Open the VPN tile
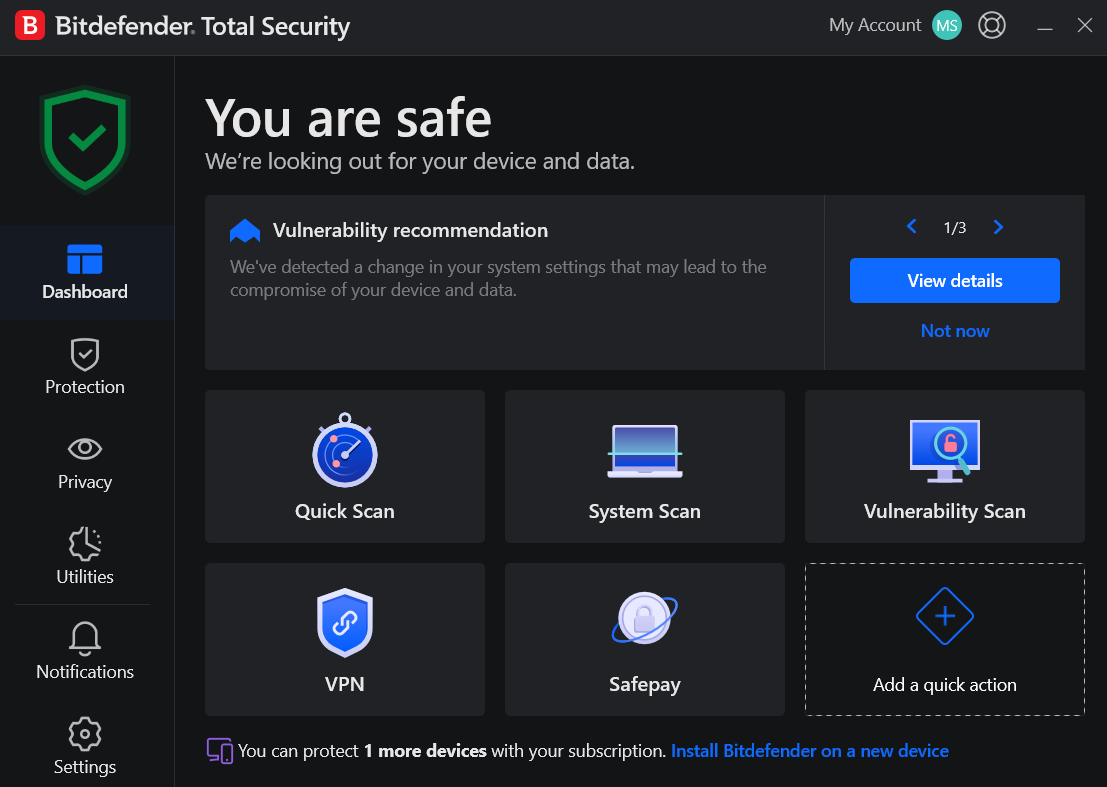This screenshot has height=787, width=1107. click(345, 639)
